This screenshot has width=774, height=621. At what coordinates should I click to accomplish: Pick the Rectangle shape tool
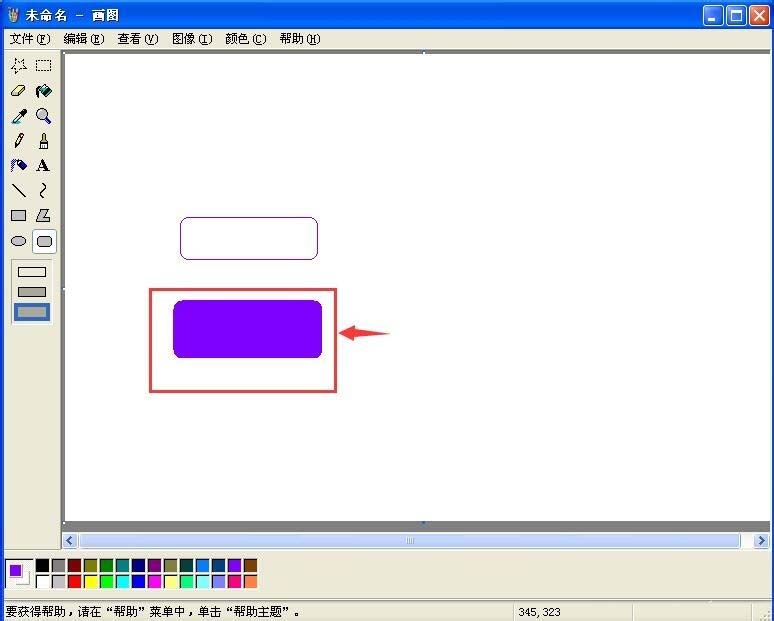tap(19, 215)
